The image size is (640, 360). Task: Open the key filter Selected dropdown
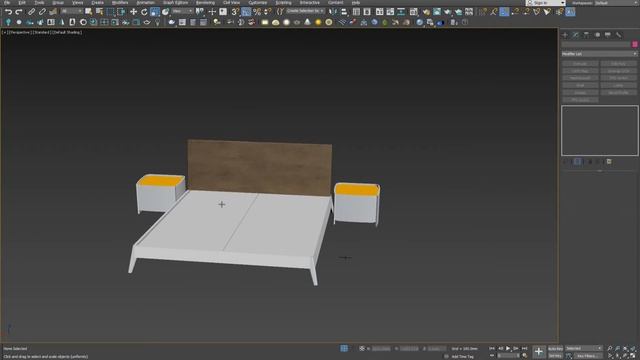584,348
